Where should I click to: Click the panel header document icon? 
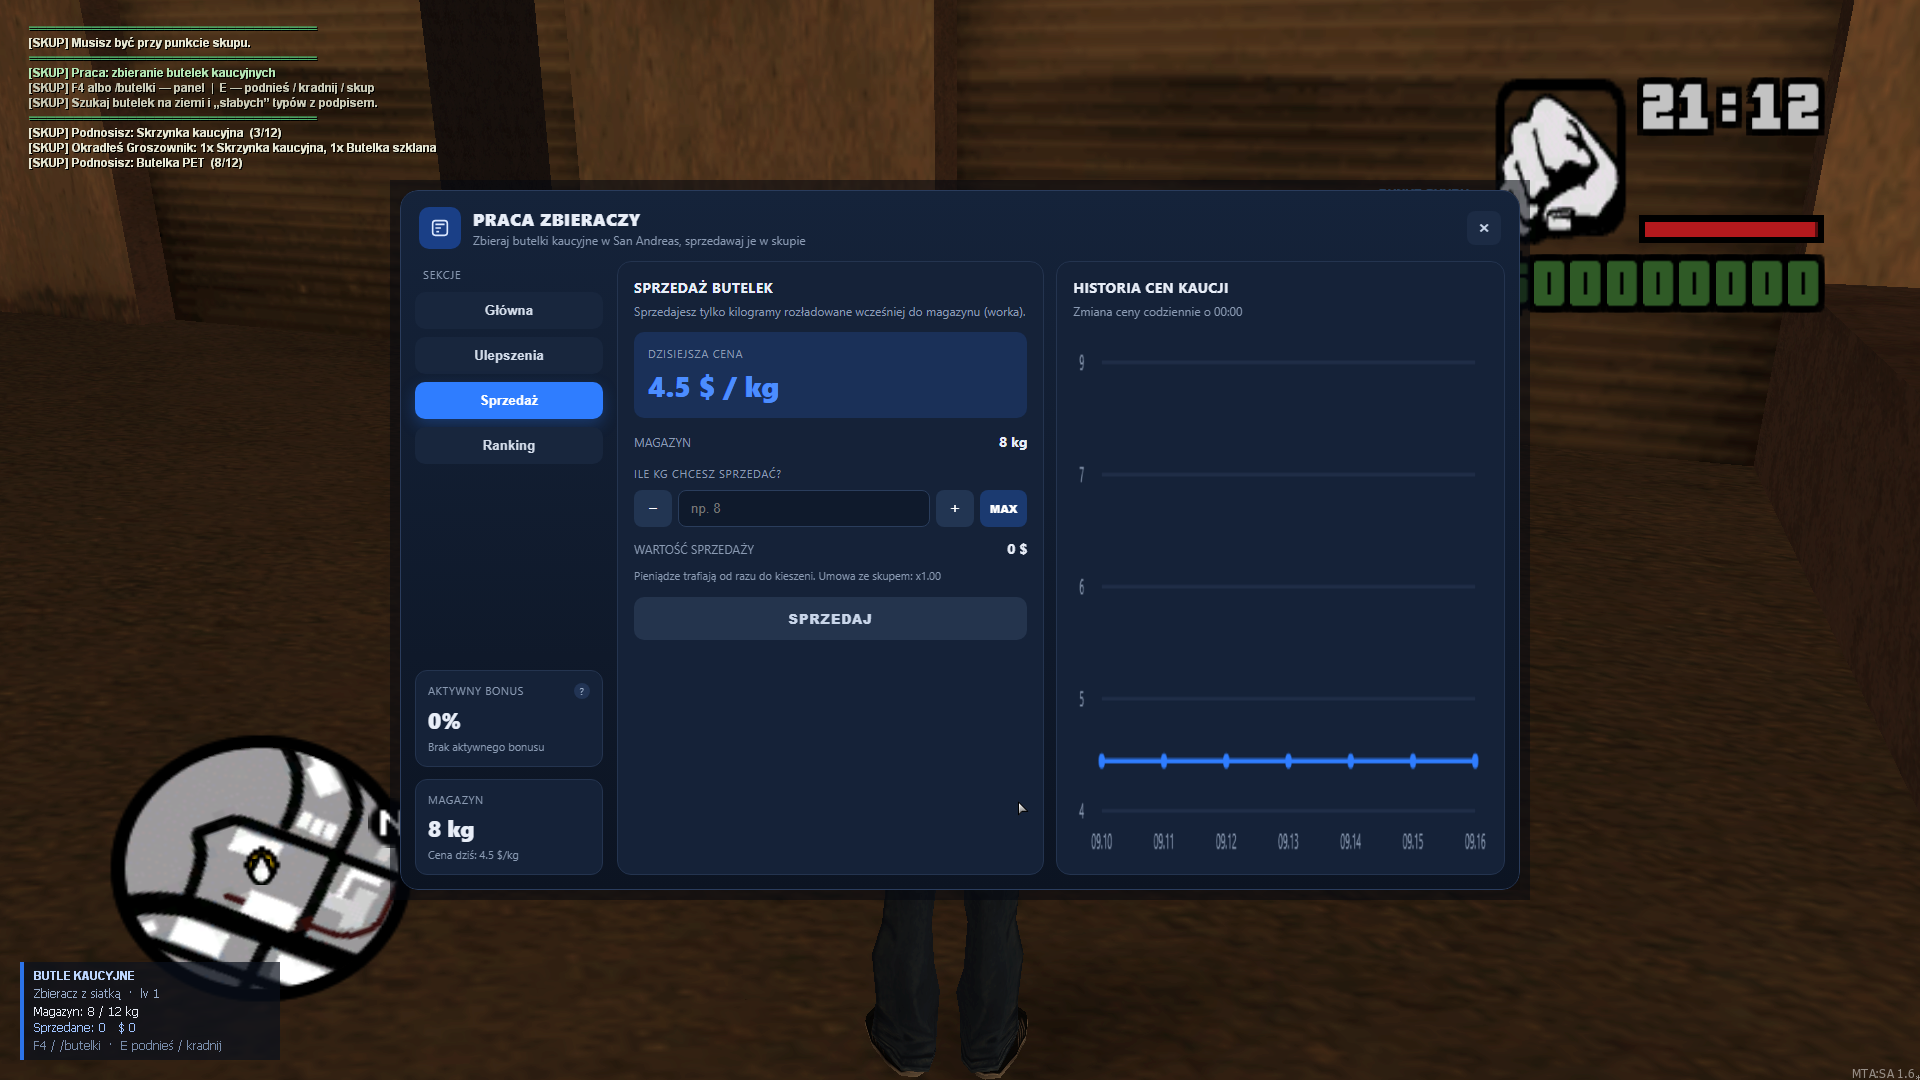(x=440, y=228)
